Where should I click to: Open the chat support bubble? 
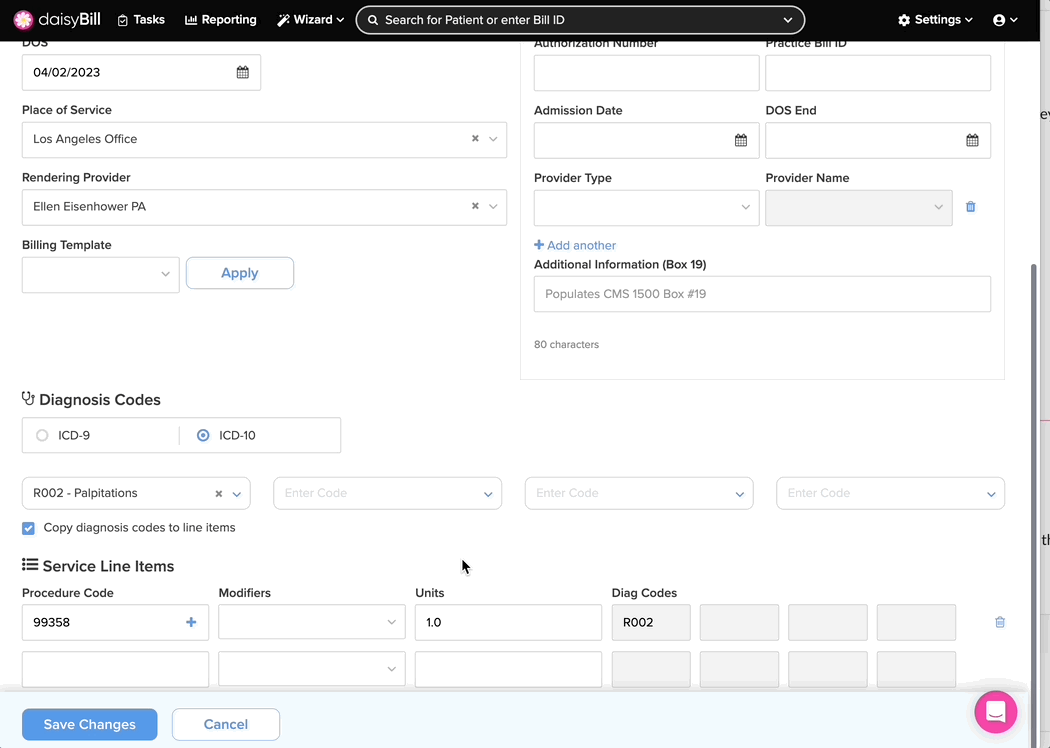point(995,712)
